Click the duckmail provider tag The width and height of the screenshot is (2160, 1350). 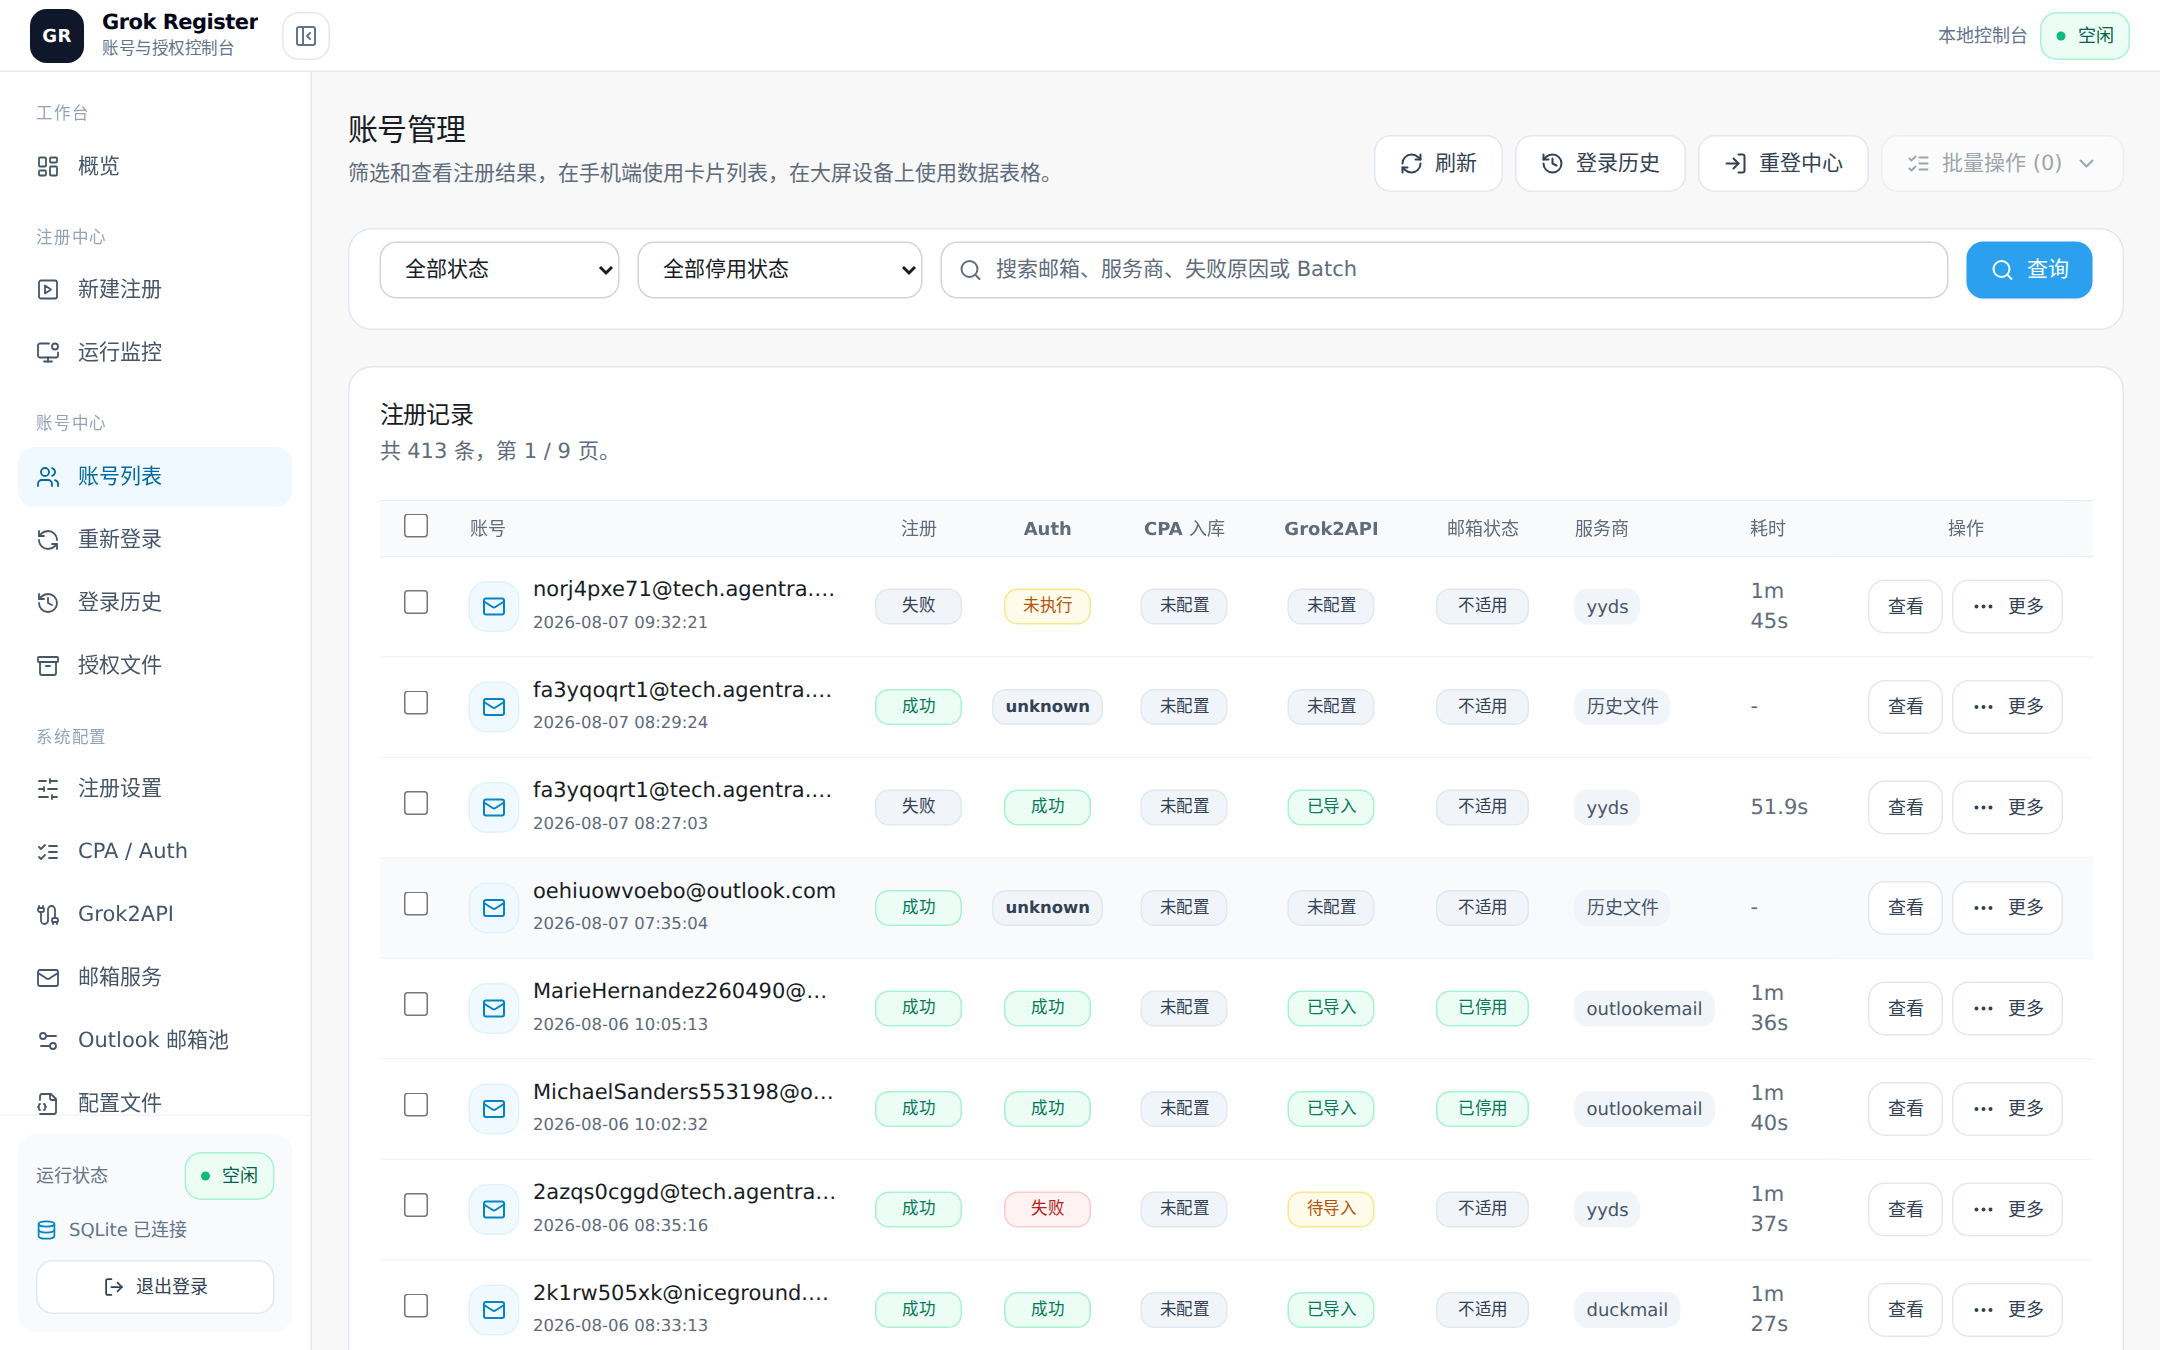tap(1627, 1310)
